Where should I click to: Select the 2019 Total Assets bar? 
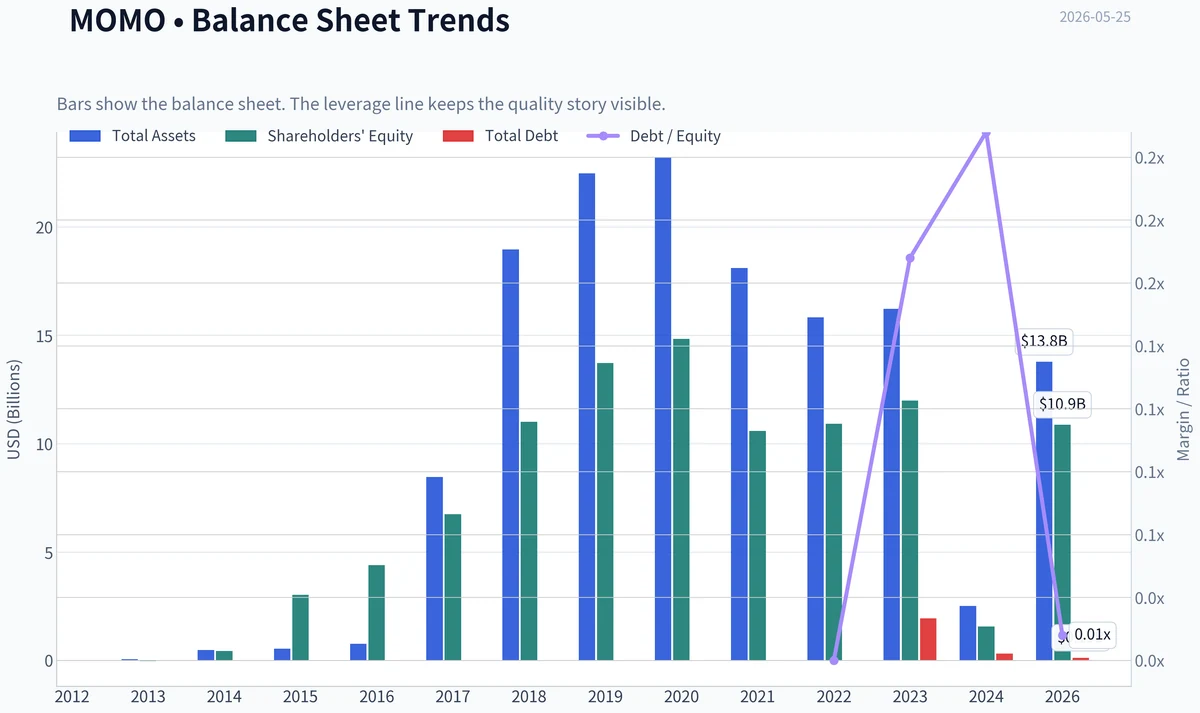click(x=586, y=417)
